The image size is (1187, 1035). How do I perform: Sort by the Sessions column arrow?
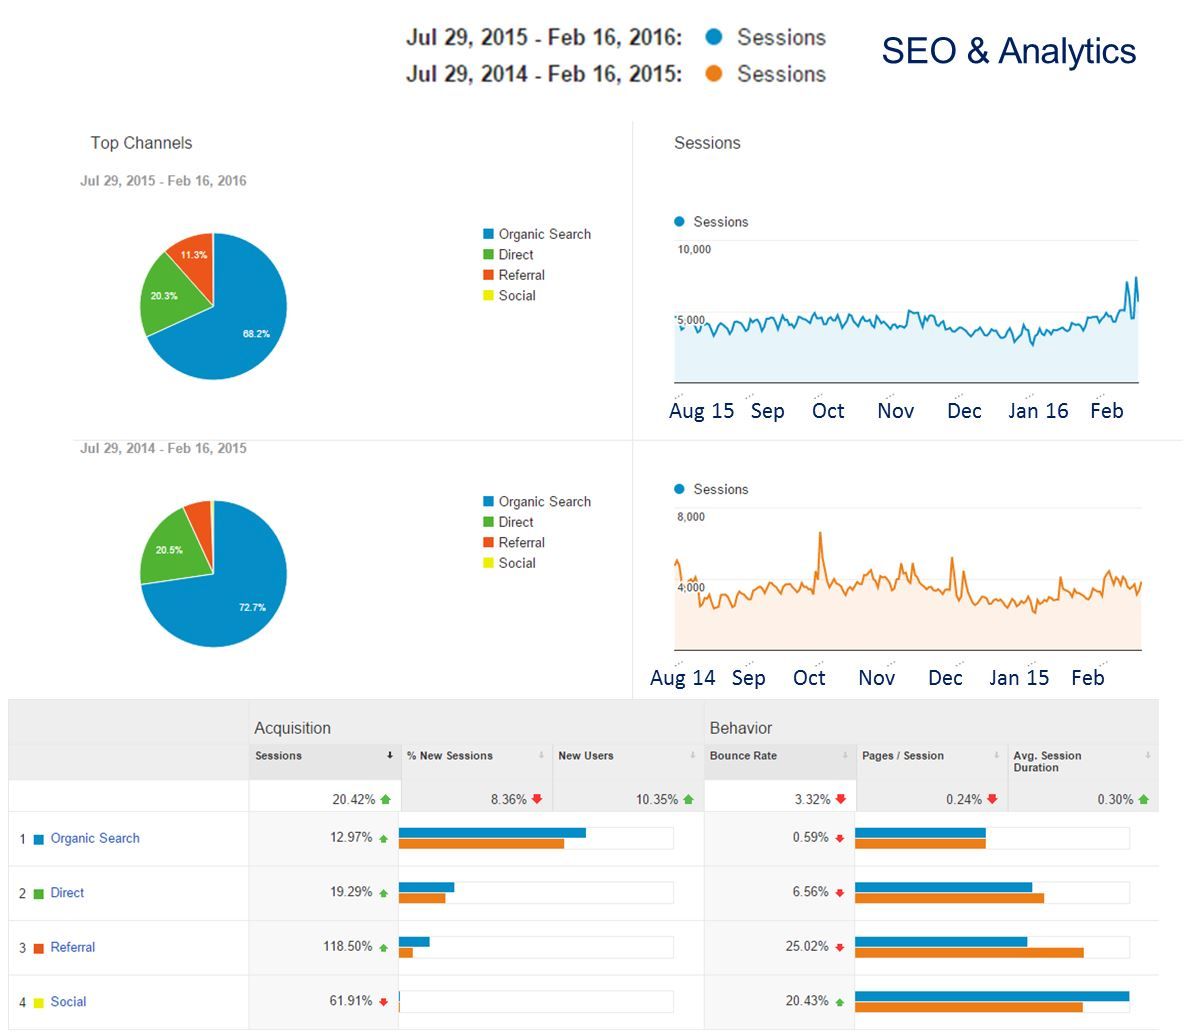(390, 755)
